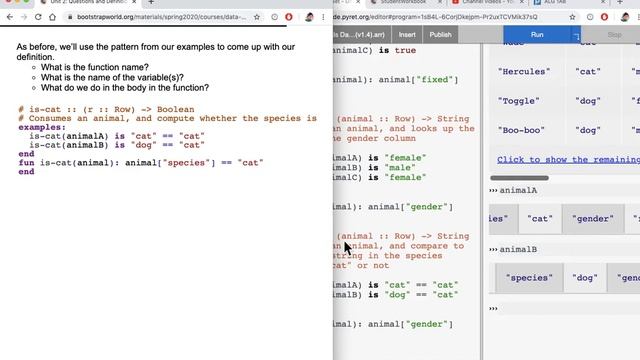
Task: Open the Run options dropdown arrow
Action: (576, 36)
